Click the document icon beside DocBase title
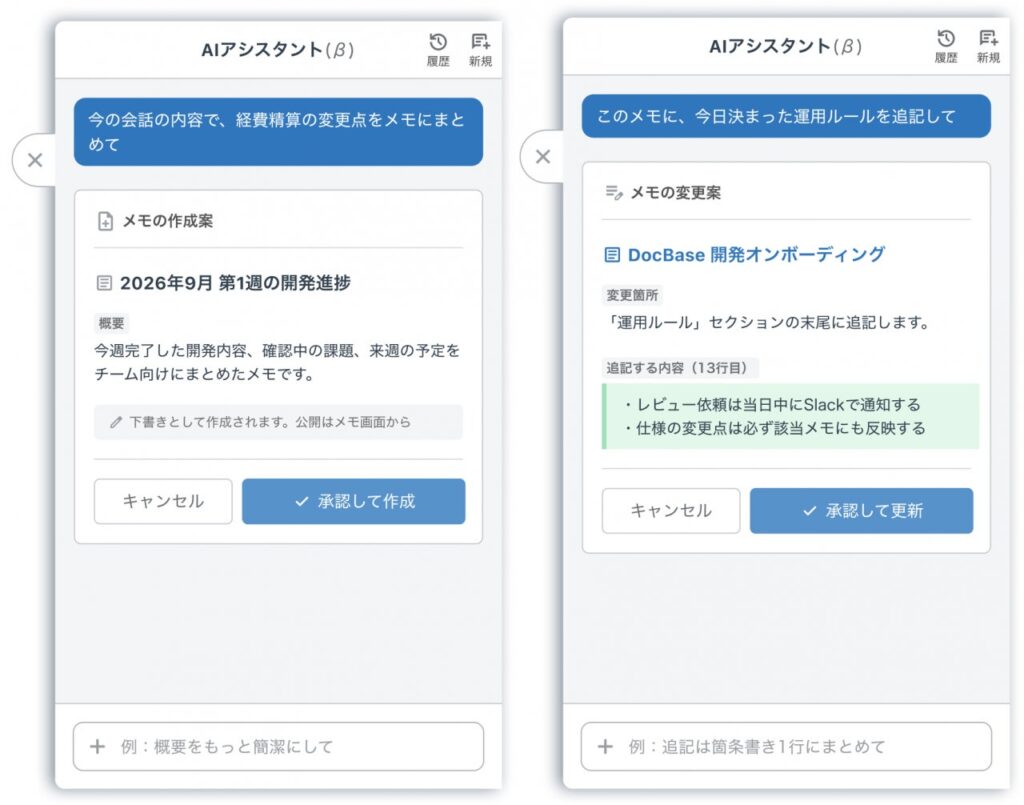The image size is (1024, 805). click(612, 255)
